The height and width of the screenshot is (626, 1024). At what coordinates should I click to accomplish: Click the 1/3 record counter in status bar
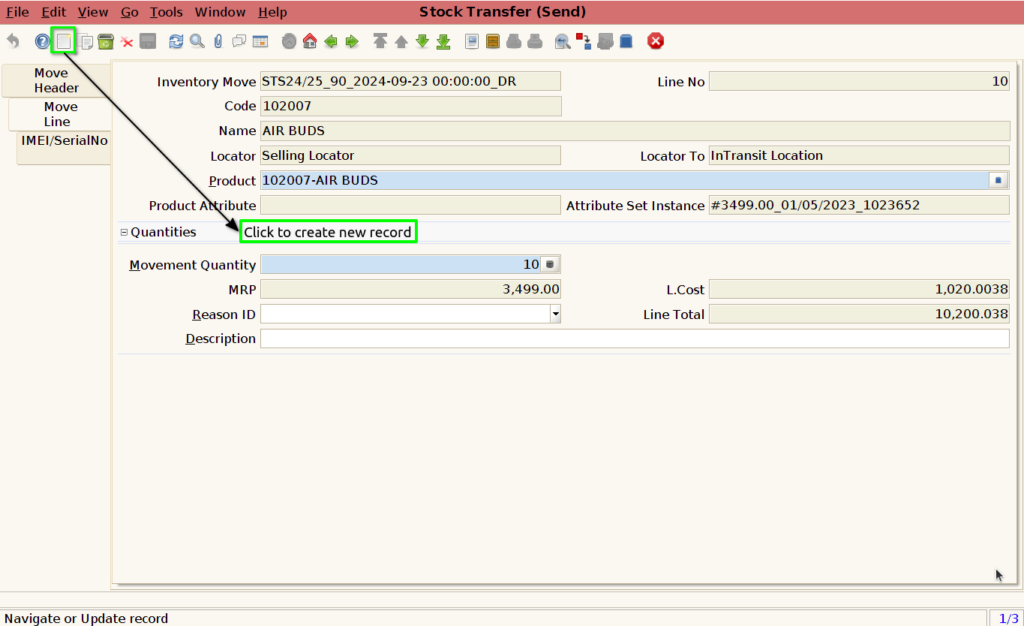pos(1008,618)
